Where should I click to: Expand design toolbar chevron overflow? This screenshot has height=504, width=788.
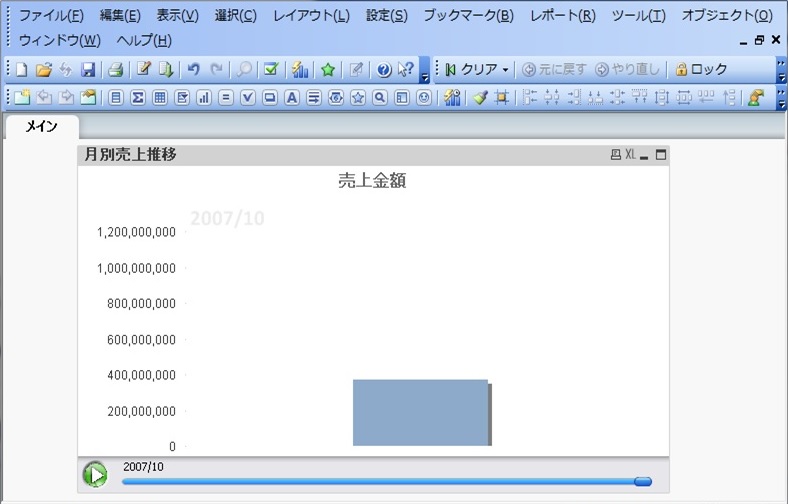tap(781, 91)
